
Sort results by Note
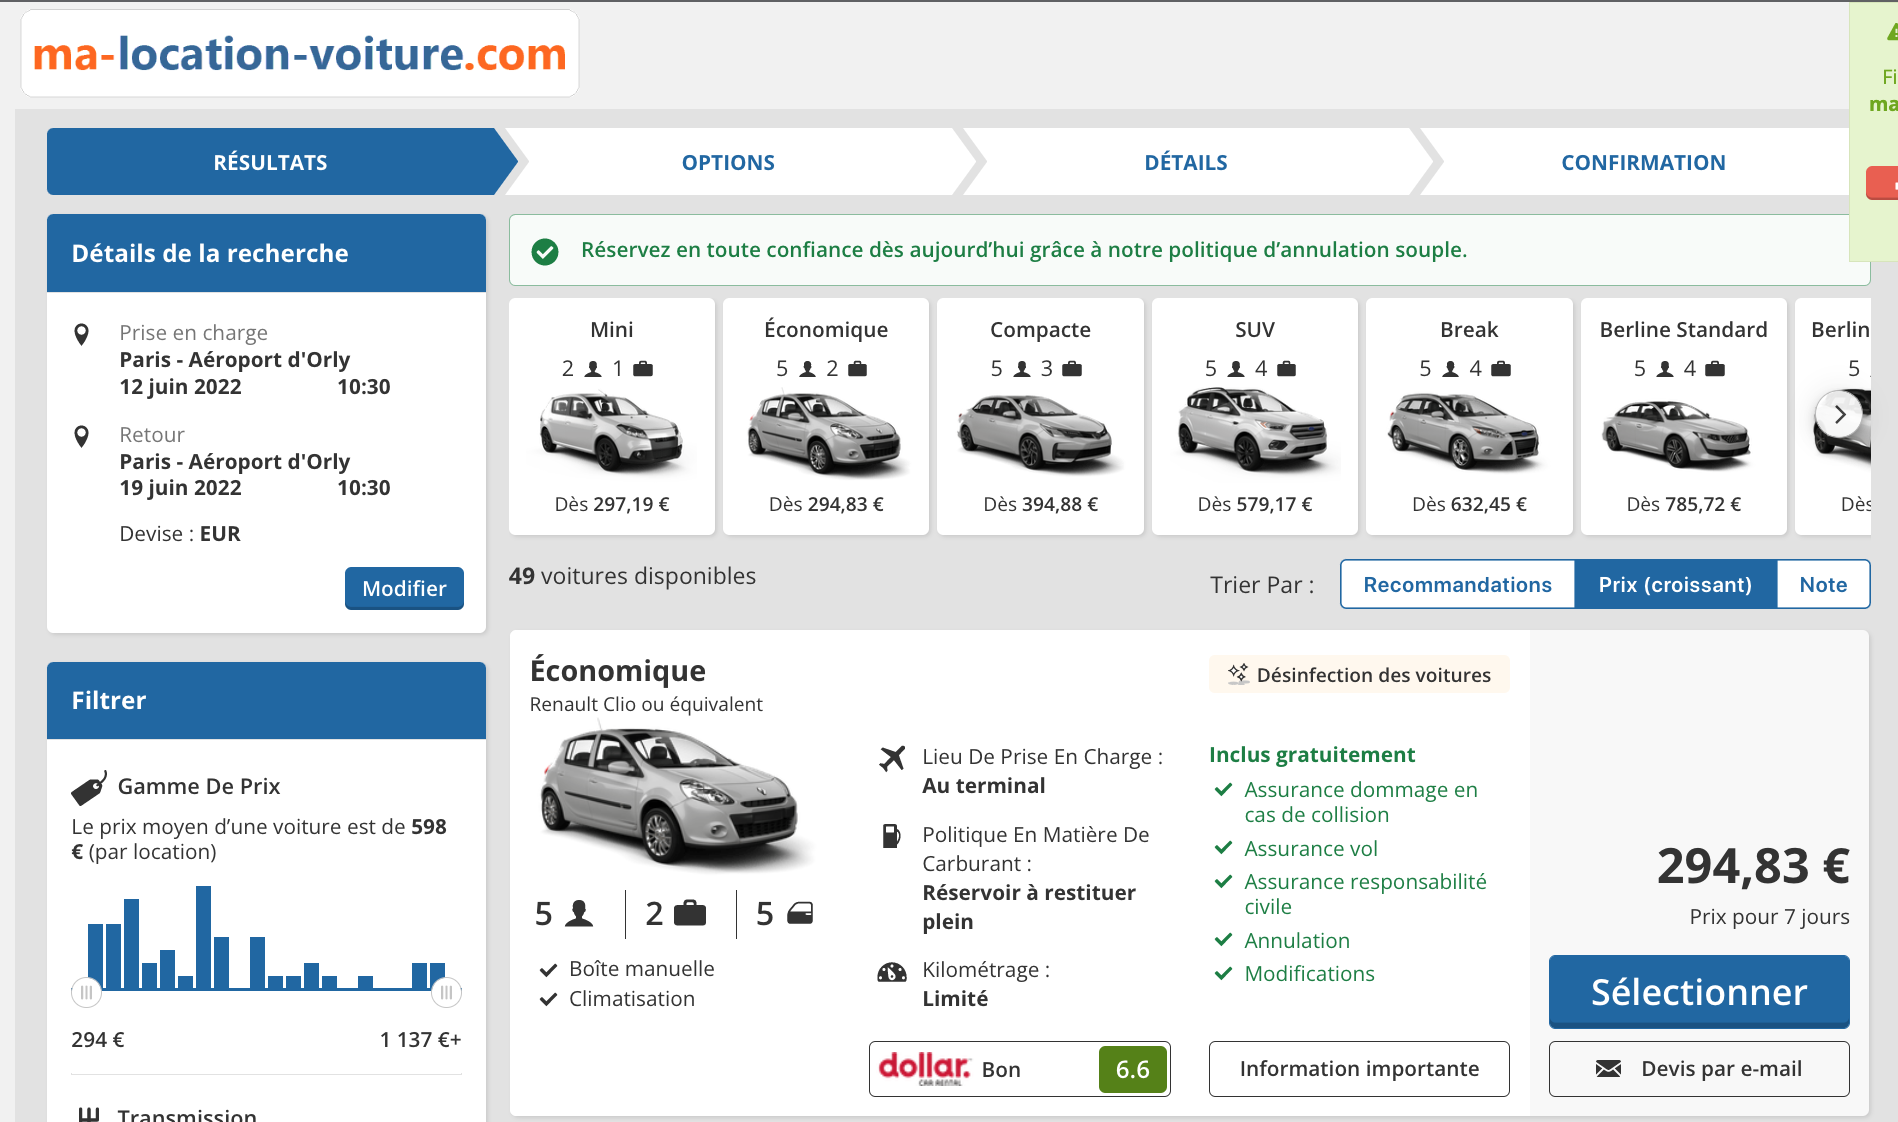(1822, 585)
